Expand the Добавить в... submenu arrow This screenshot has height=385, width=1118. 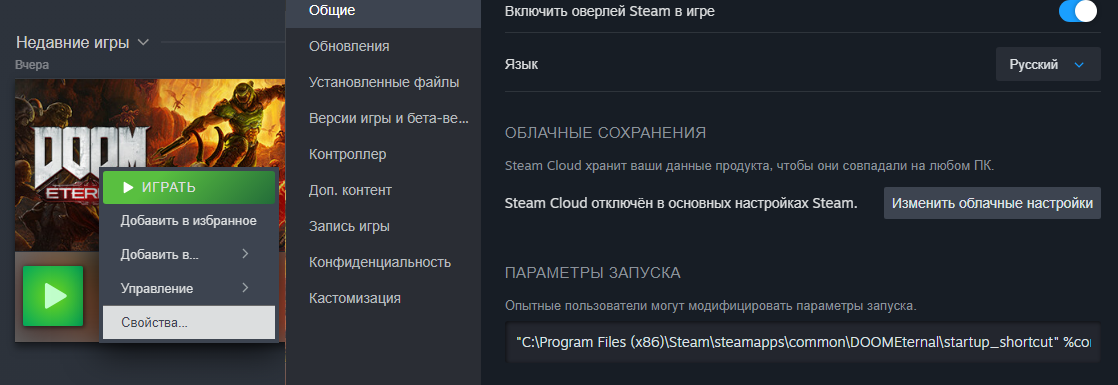(x=245, y=254)
